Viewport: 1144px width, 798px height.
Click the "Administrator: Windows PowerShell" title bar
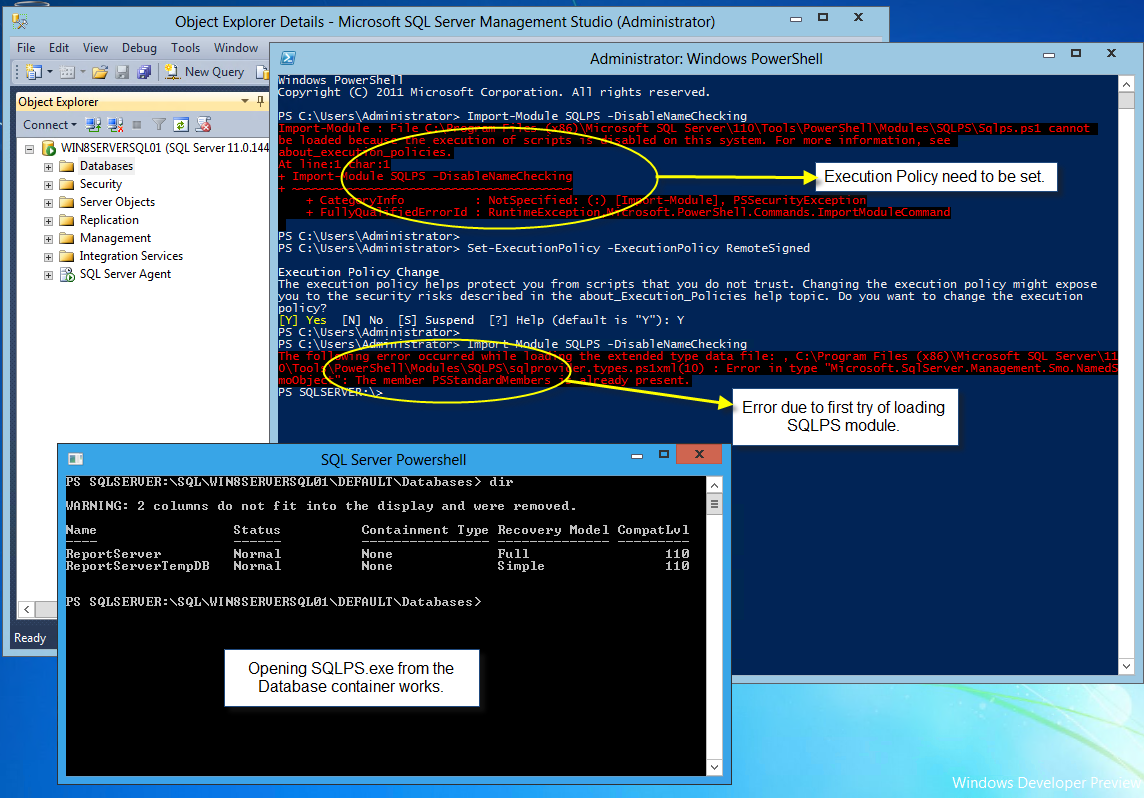click(x=706, y=58)
